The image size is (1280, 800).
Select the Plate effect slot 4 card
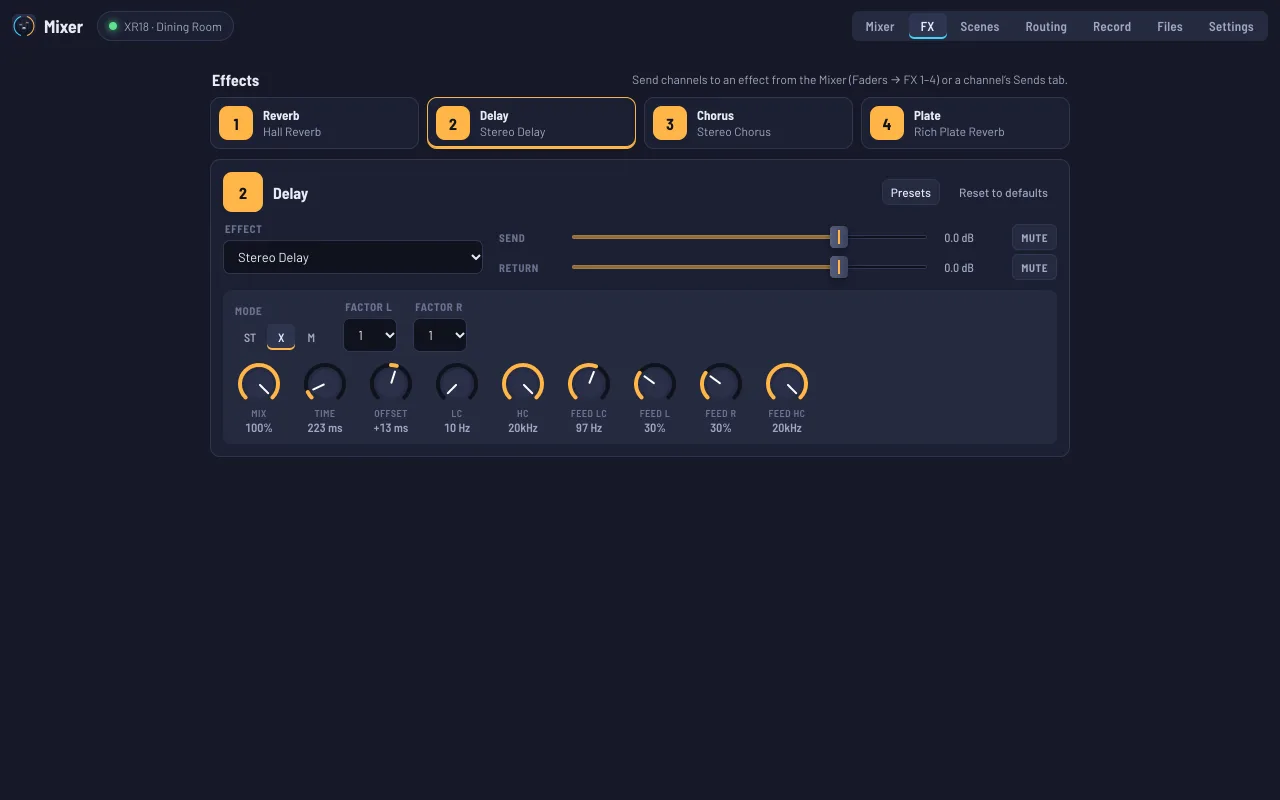point(965,123)
